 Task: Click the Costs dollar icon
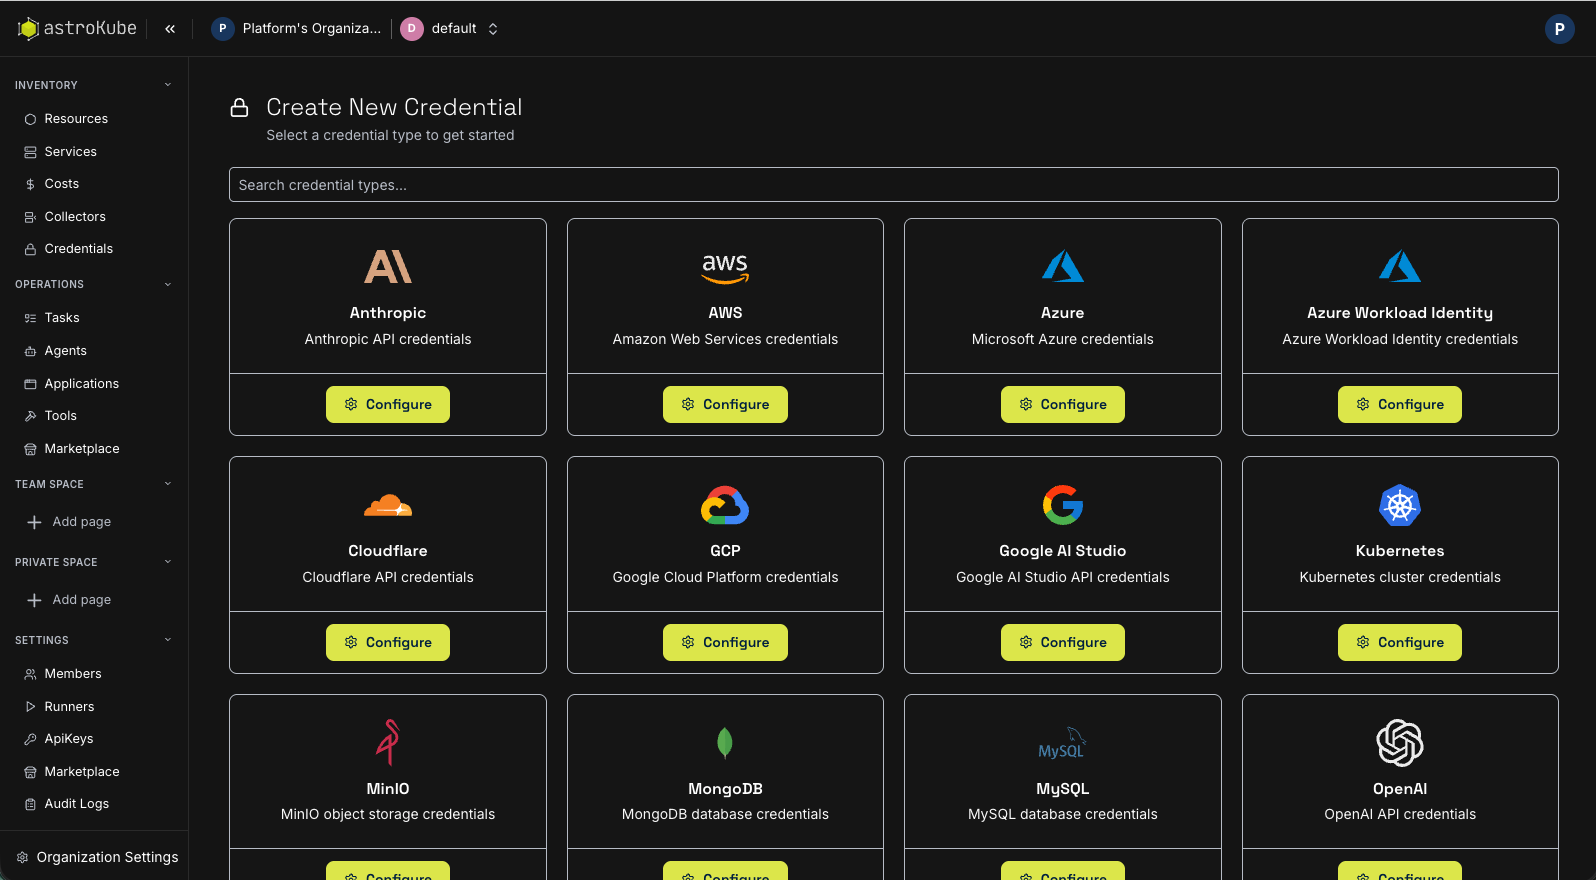click(30, 184)
